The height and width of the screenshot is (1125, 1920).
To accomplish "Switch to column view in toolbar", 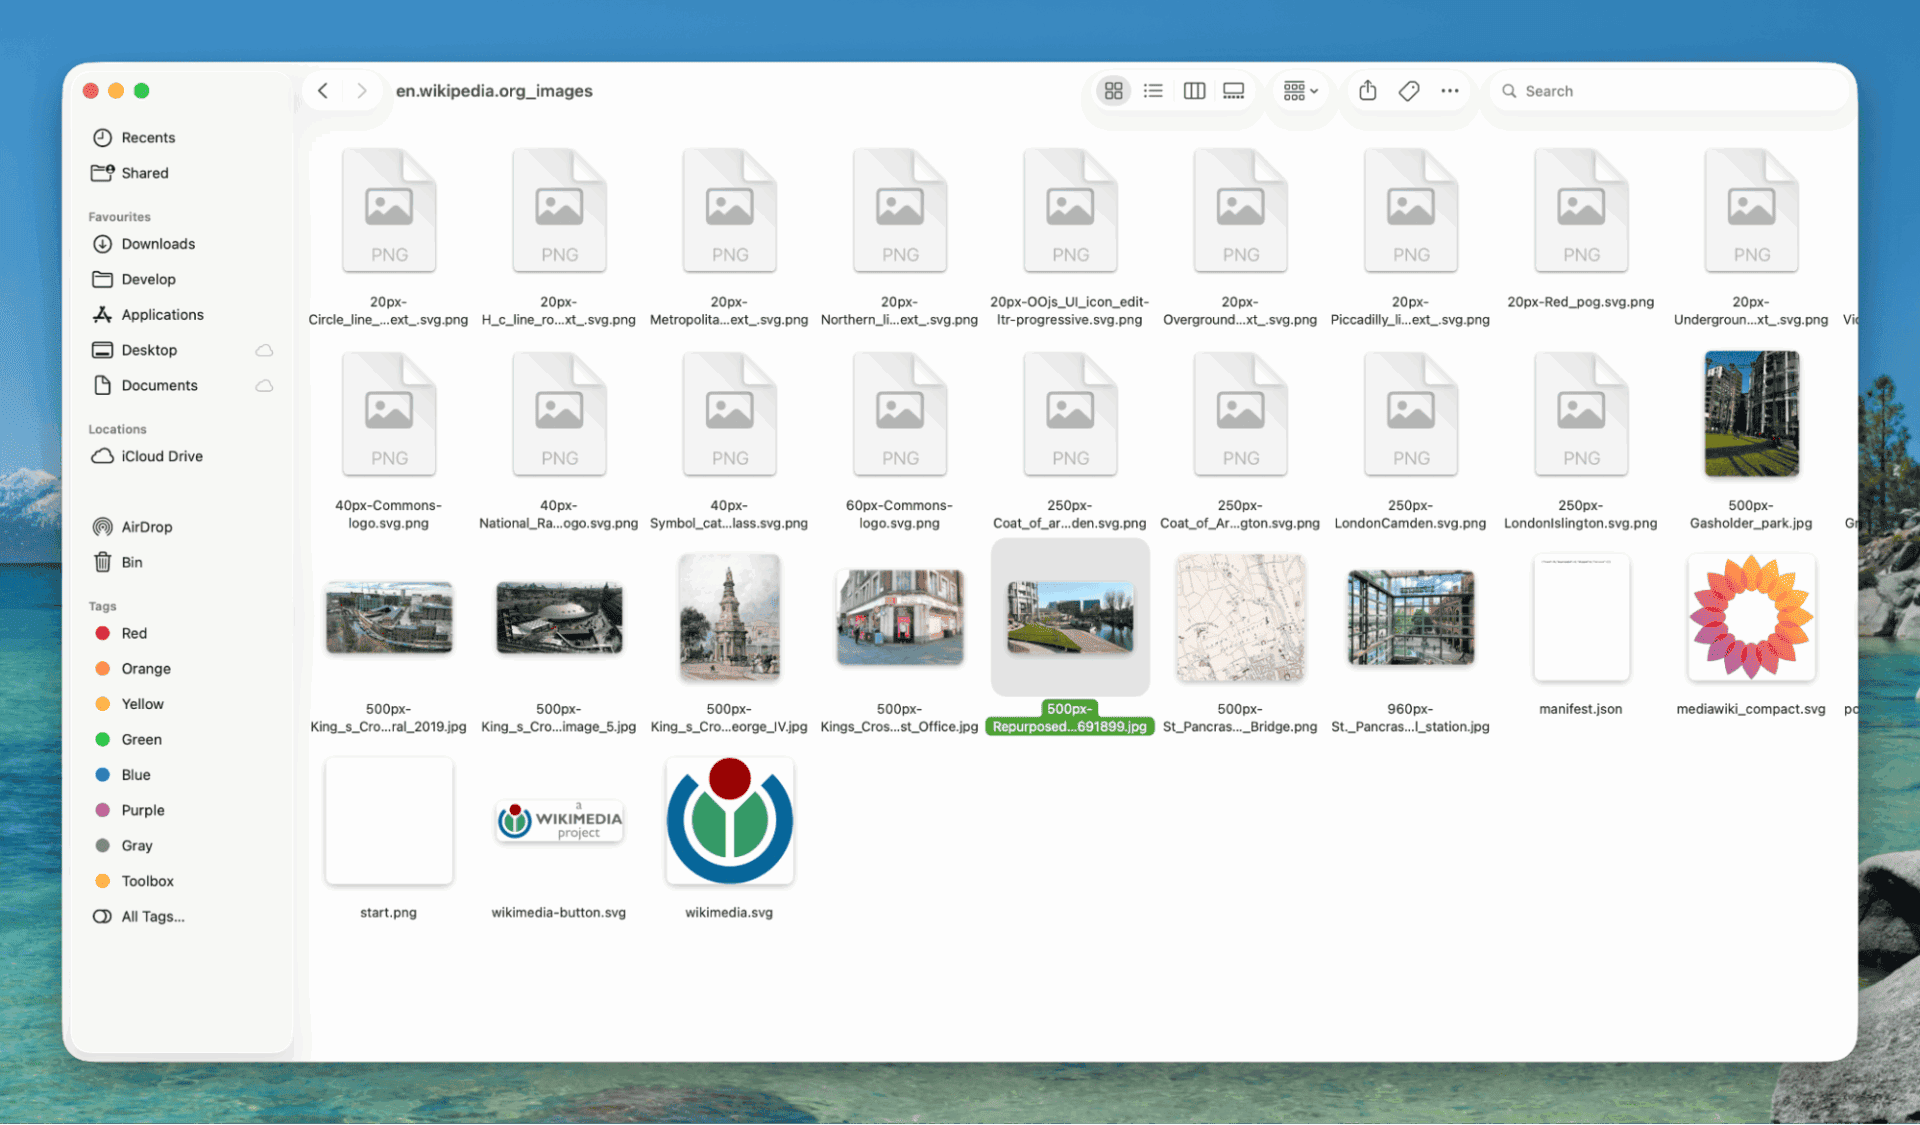I will coord(1194,91).
